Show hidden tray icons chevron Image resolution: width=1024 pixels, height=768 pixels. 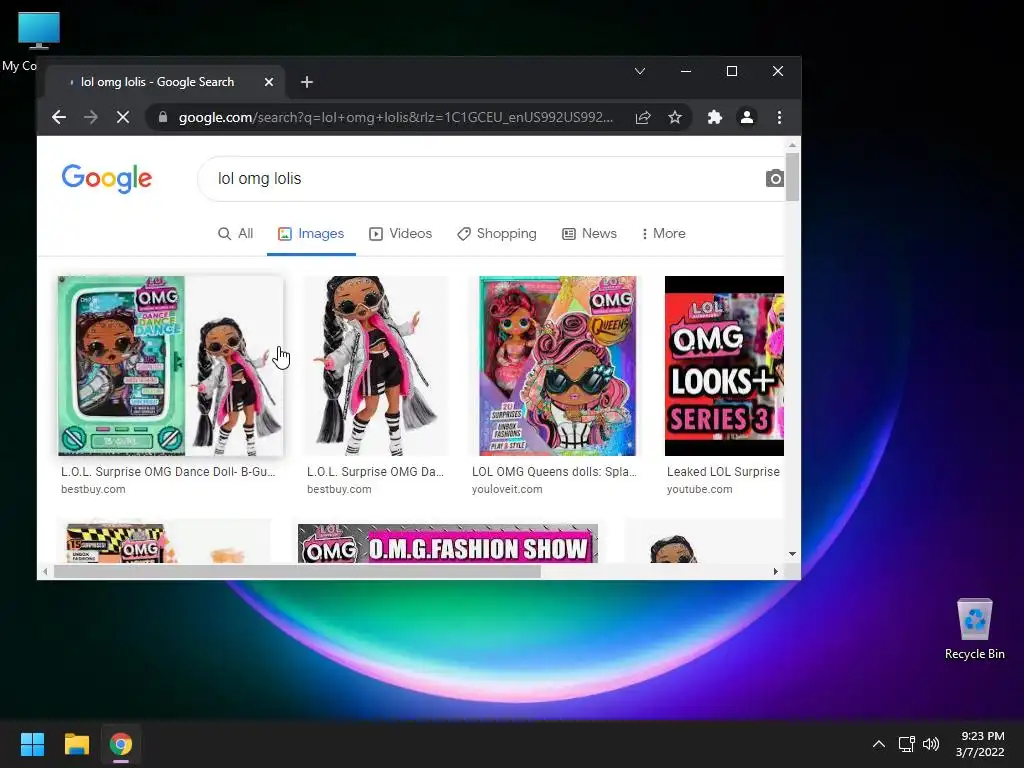click(x=879, y=744)
